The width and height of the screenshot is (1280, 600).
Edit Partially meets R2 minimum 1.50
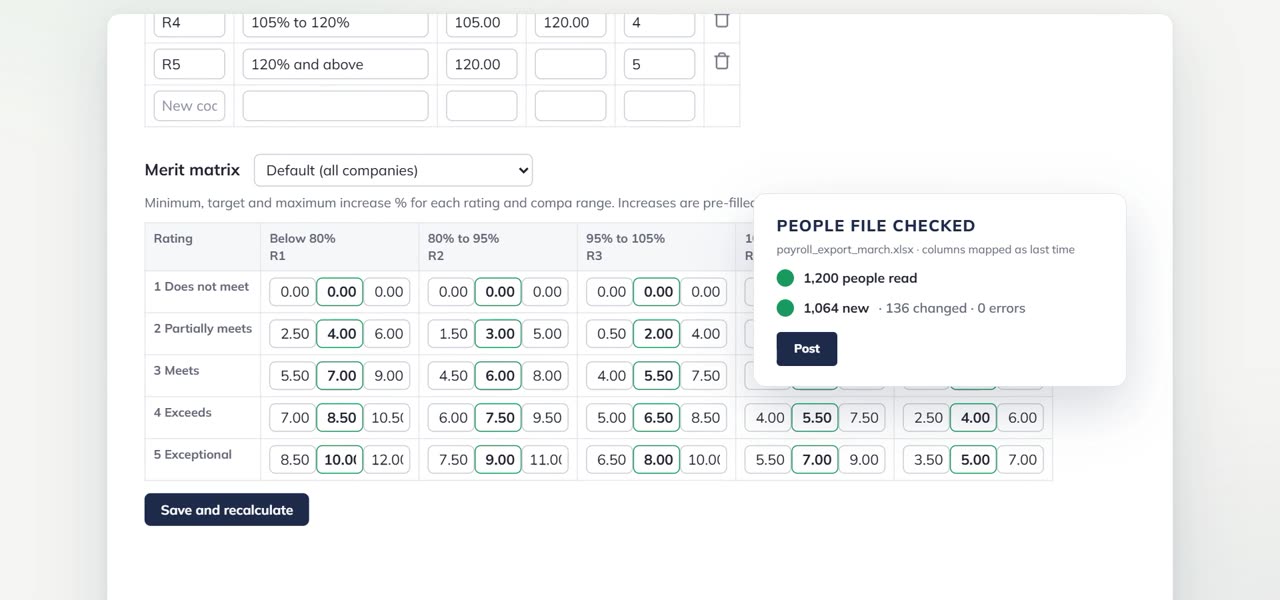451,334
